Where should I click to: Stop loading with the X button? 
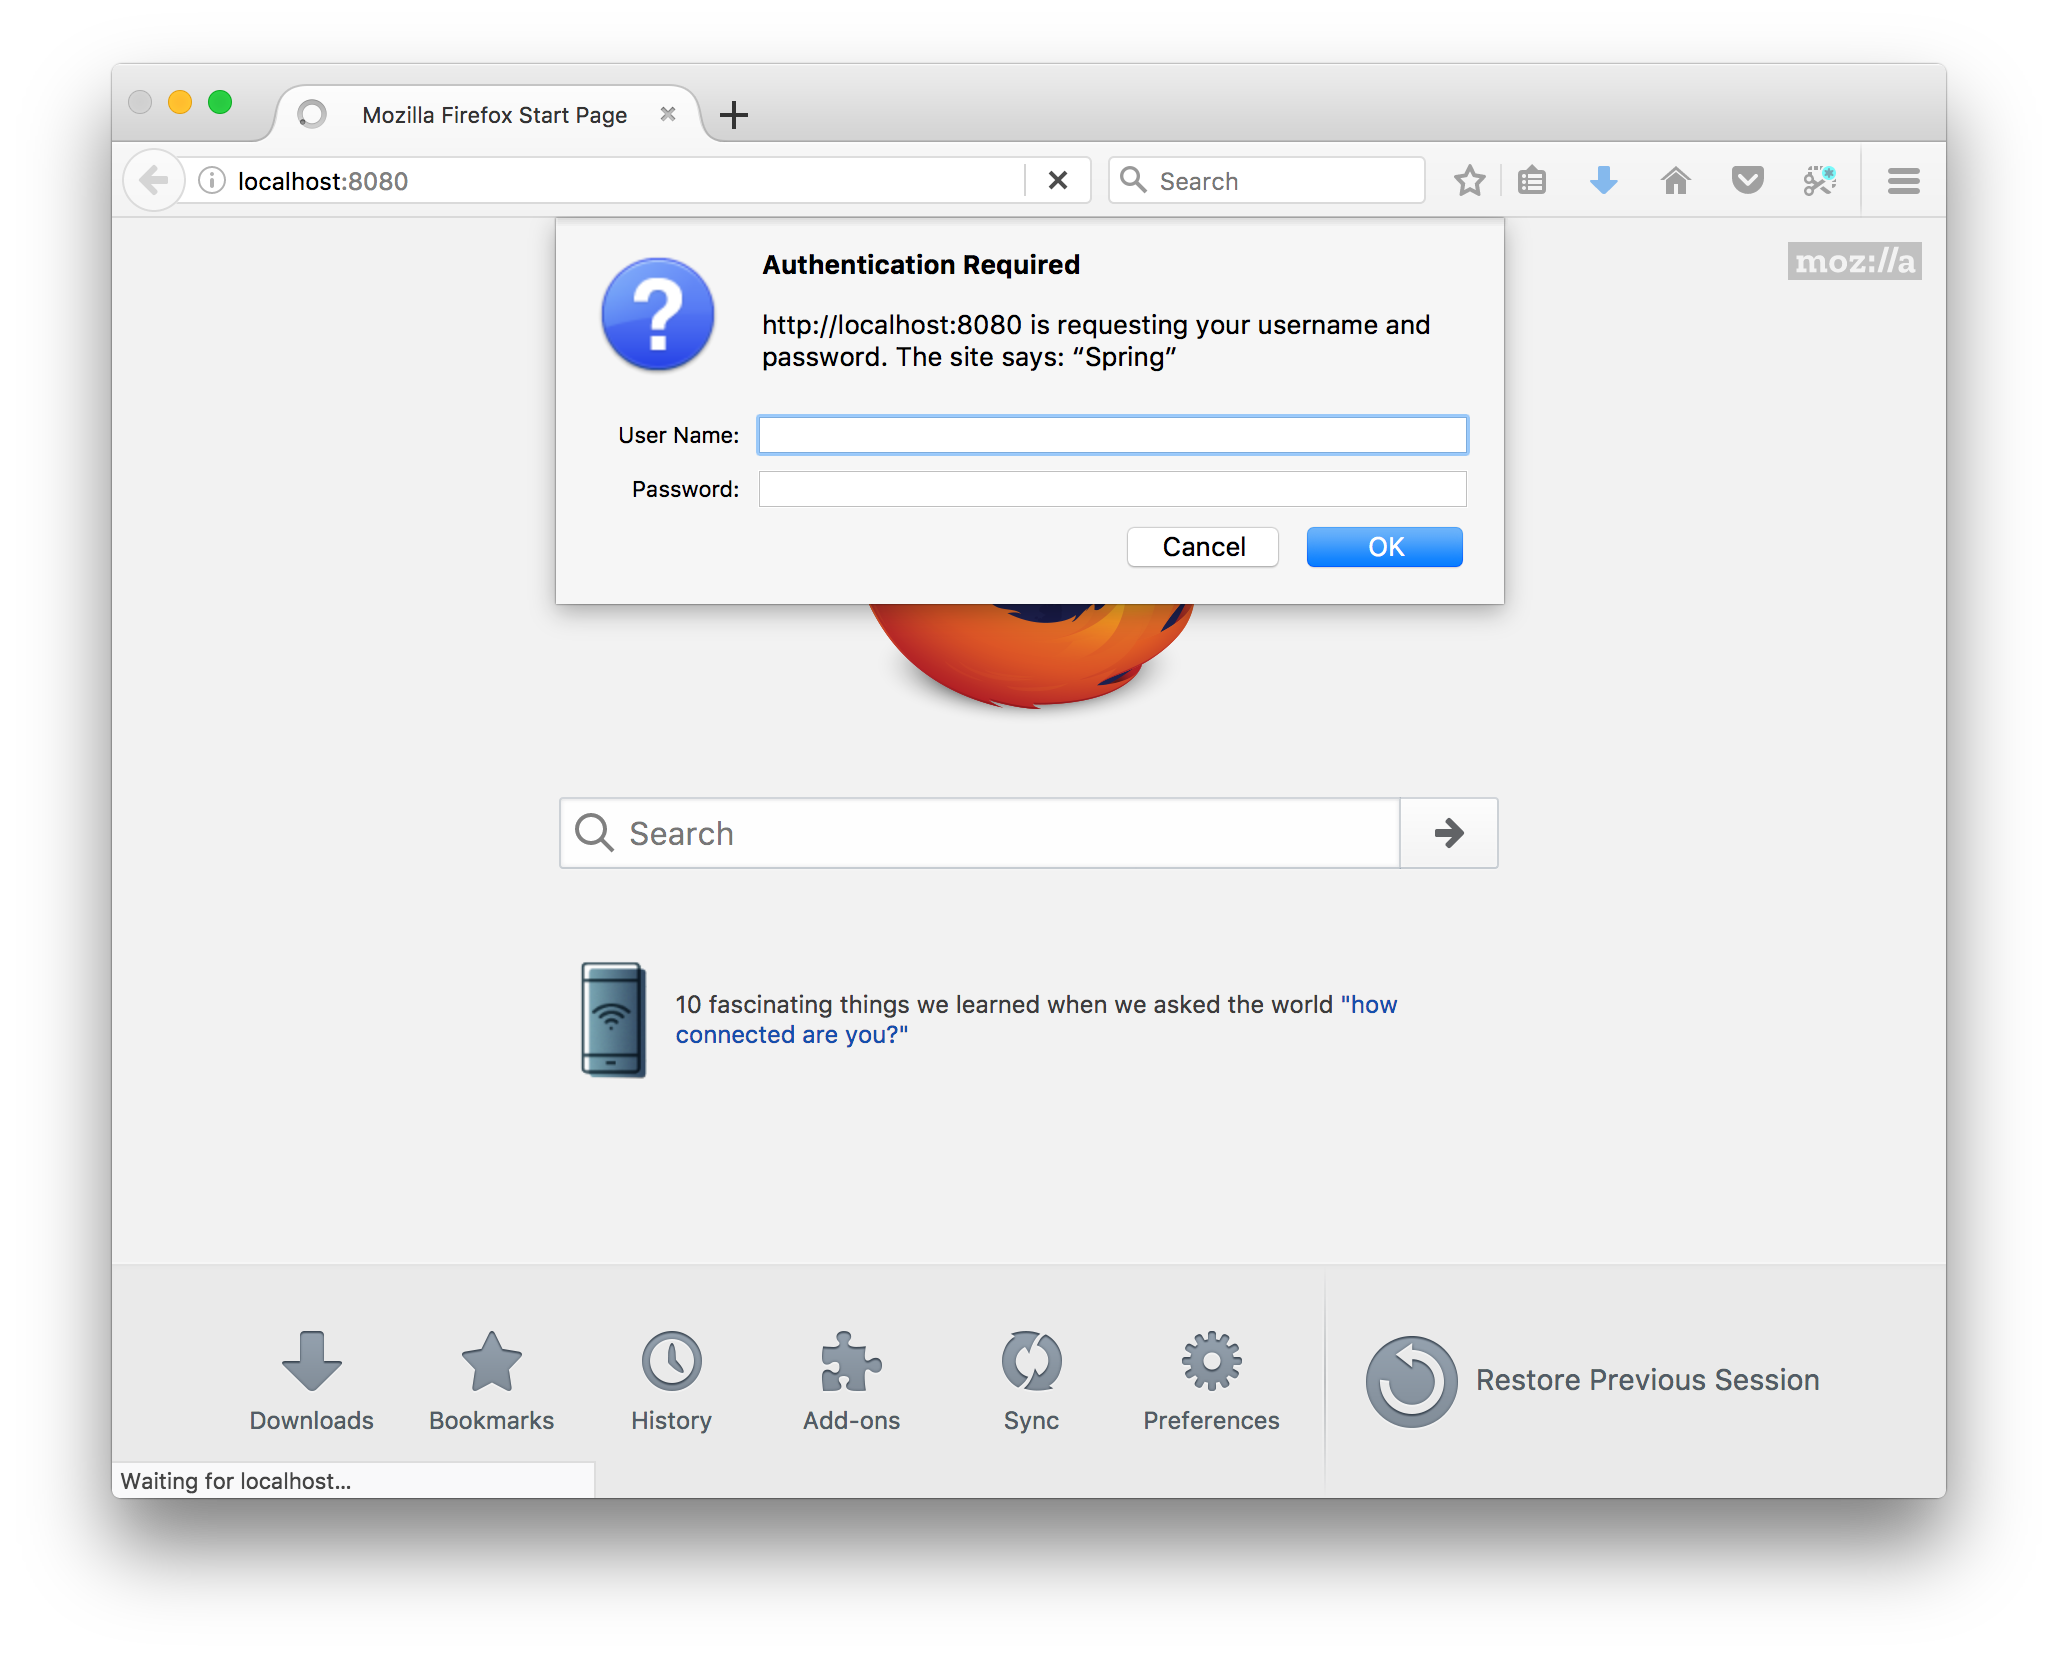(x=1057, y=181)
